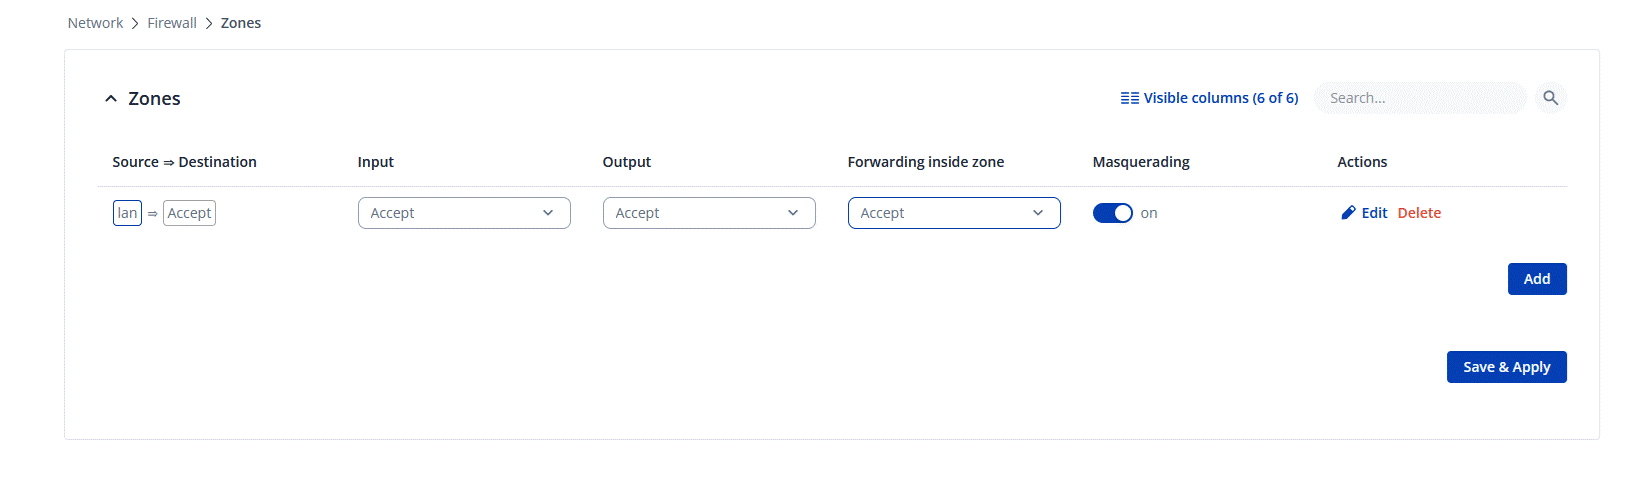
Task: Navigate to Firewall breadcrumb item
Action: pyautogui.click(x=172, y=23)
